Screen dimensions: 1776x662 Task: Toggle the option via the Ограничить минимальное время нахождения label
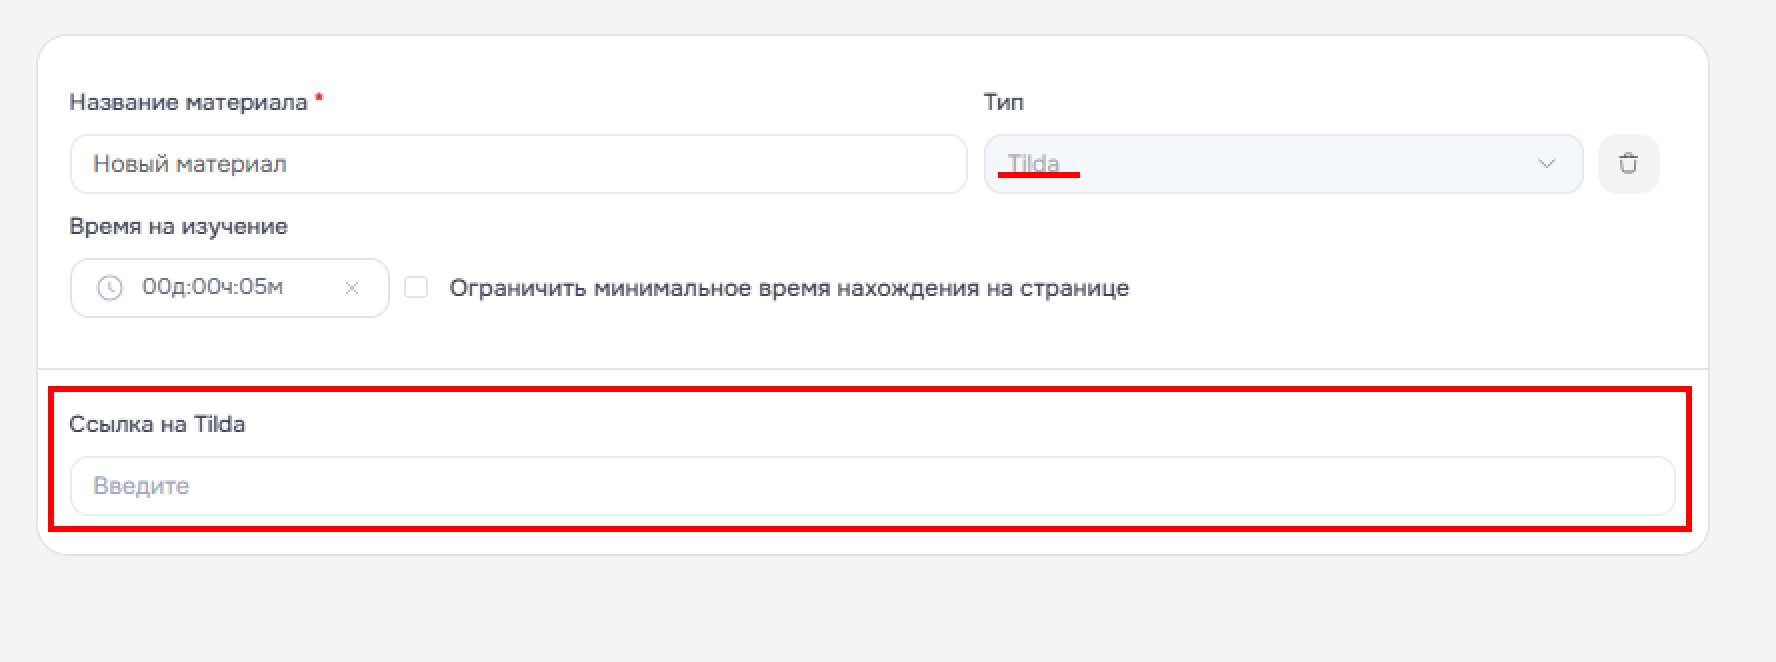tap(789, 288)
